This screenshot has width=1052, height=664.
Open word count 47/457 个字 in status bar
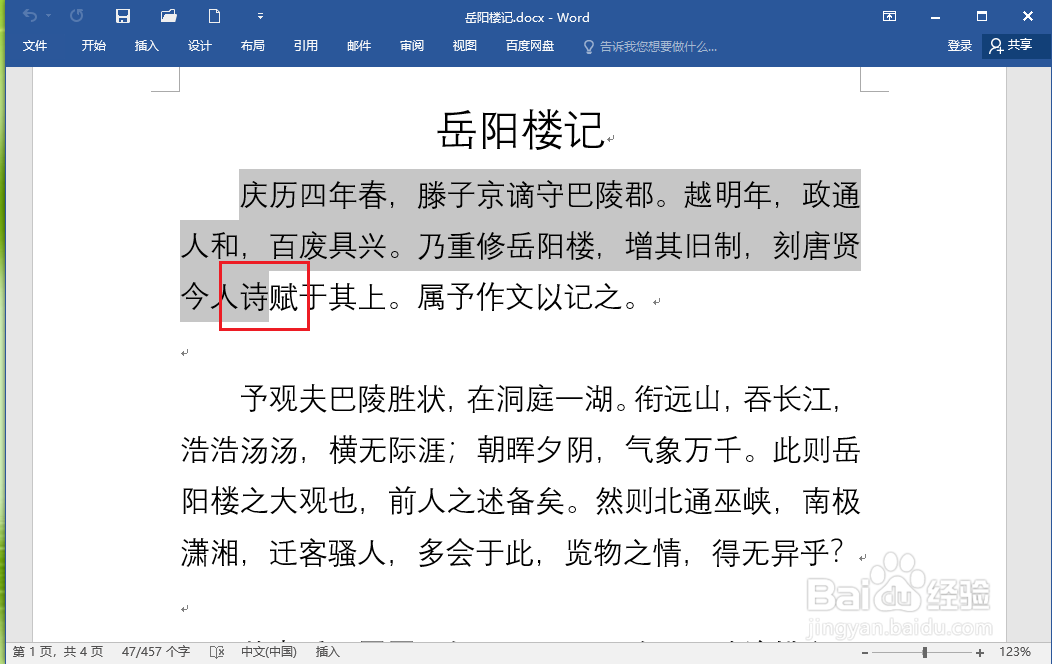156,652
